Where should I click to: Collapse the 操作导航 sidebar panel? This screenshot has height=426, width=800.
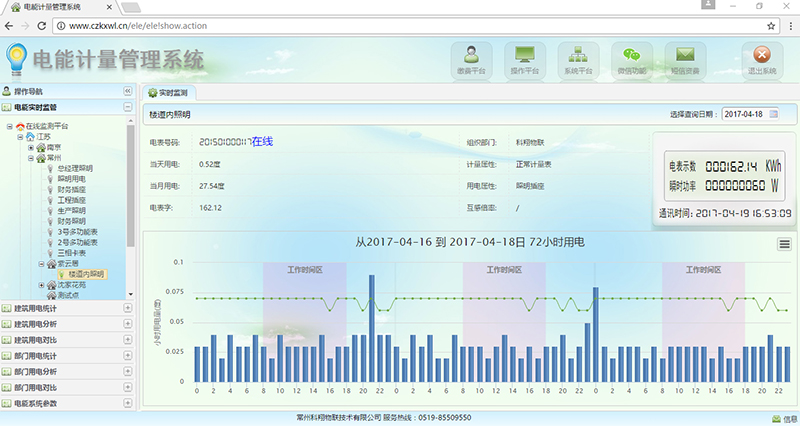tap(128, 91)
